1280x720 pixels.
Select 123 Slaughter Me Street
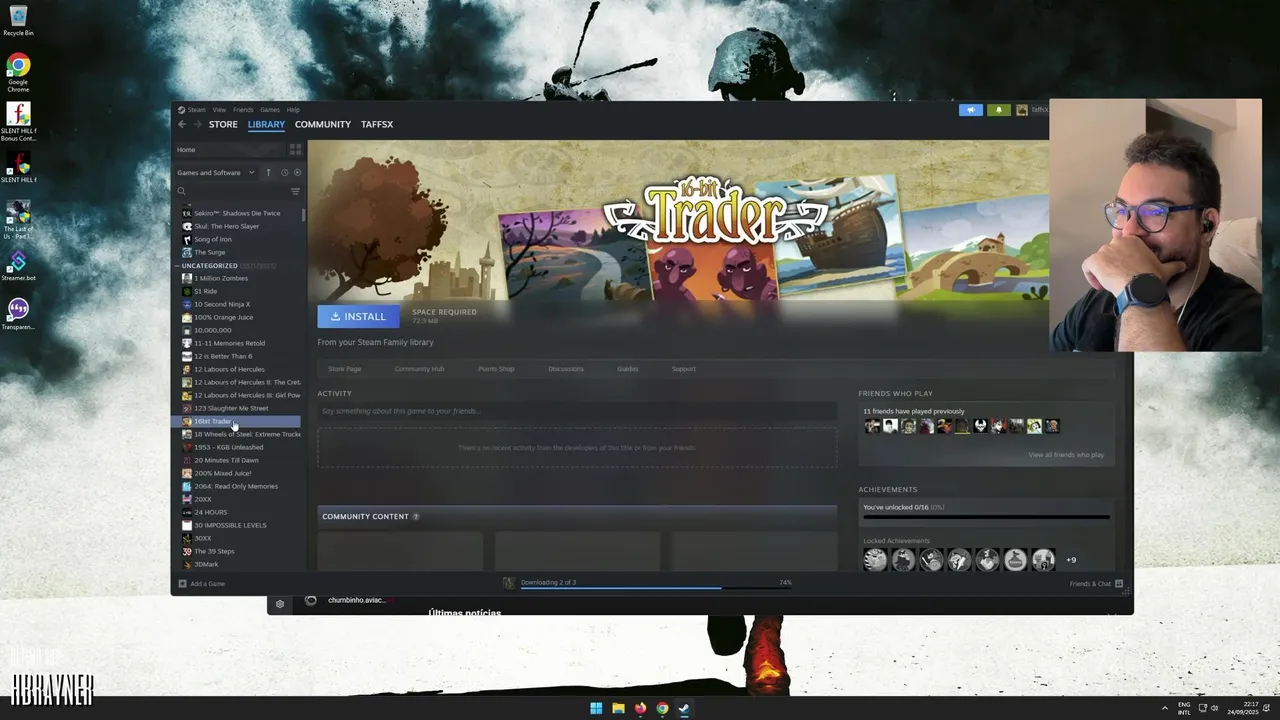[231, 408]
